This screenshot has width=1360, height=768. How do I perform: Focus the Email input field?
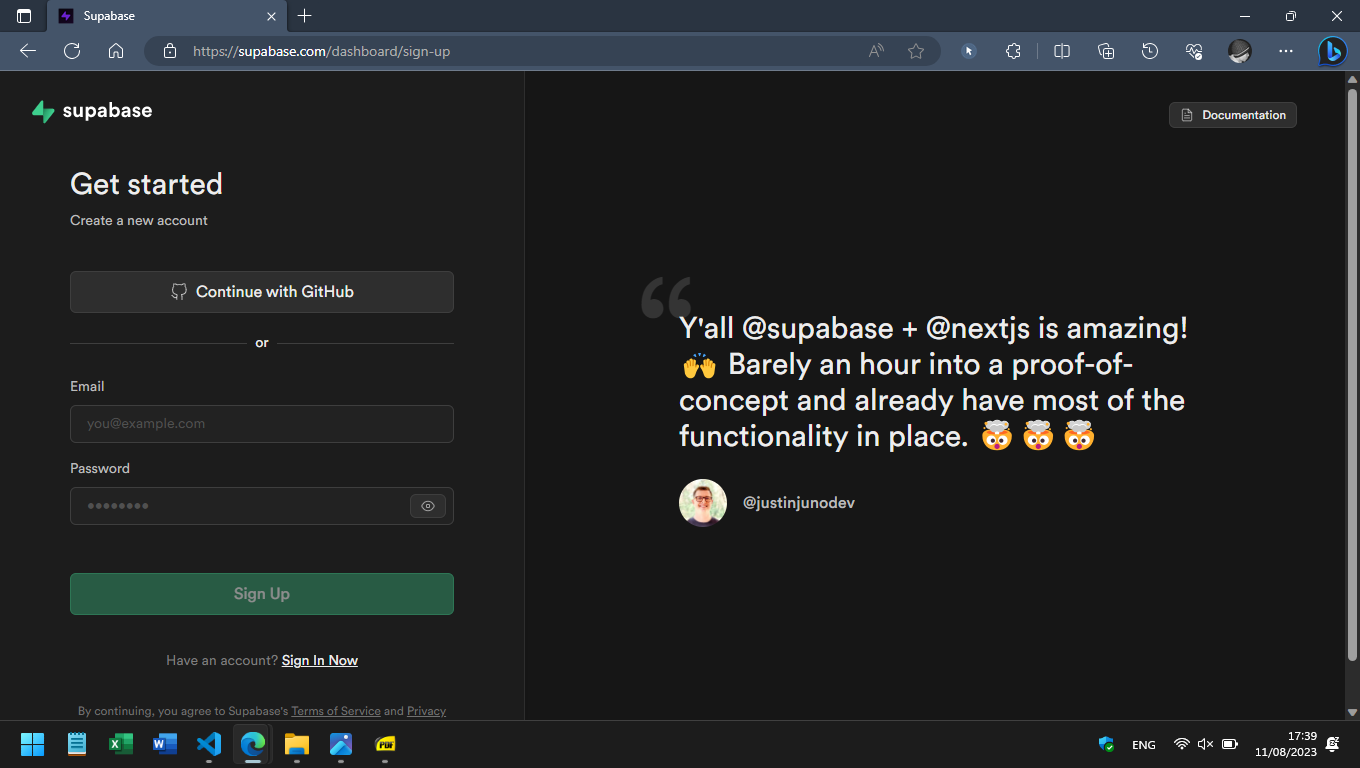262,424
